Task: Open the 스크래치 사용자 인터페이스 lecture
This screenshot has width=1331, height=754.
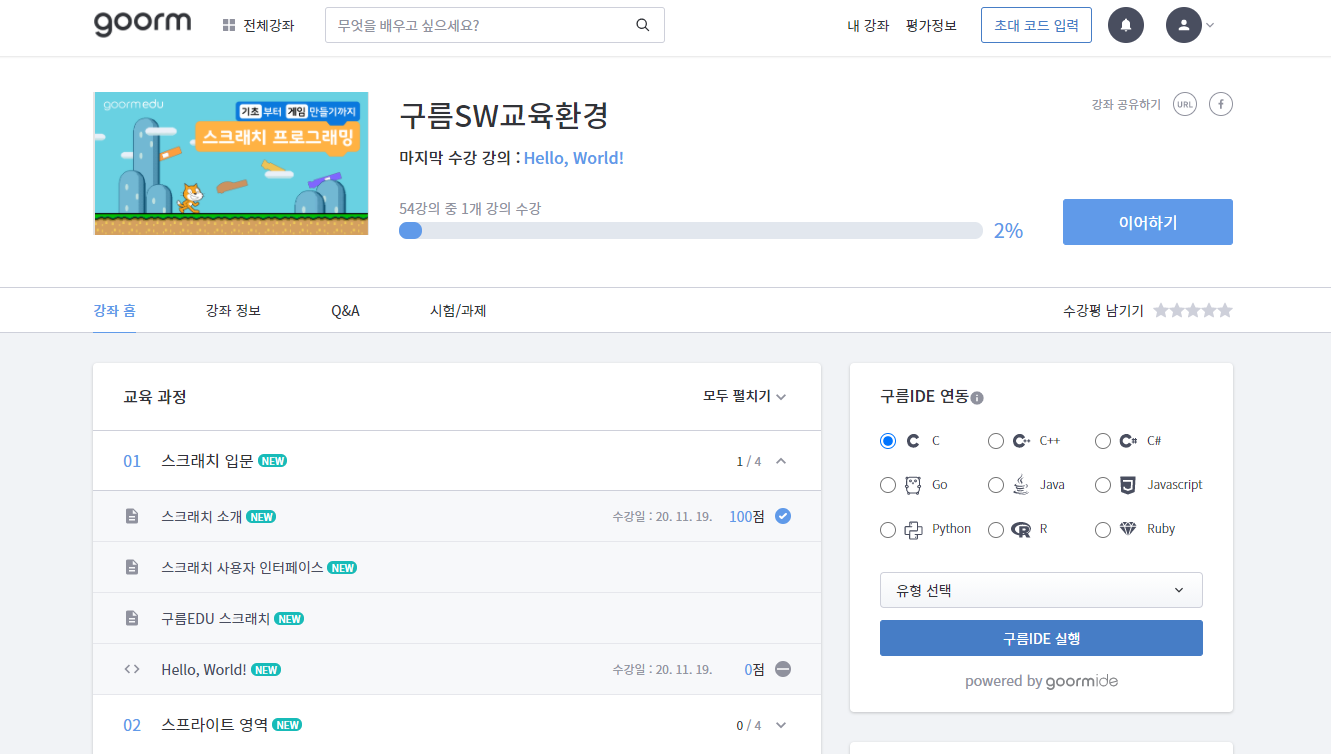Action: [242, 567]
